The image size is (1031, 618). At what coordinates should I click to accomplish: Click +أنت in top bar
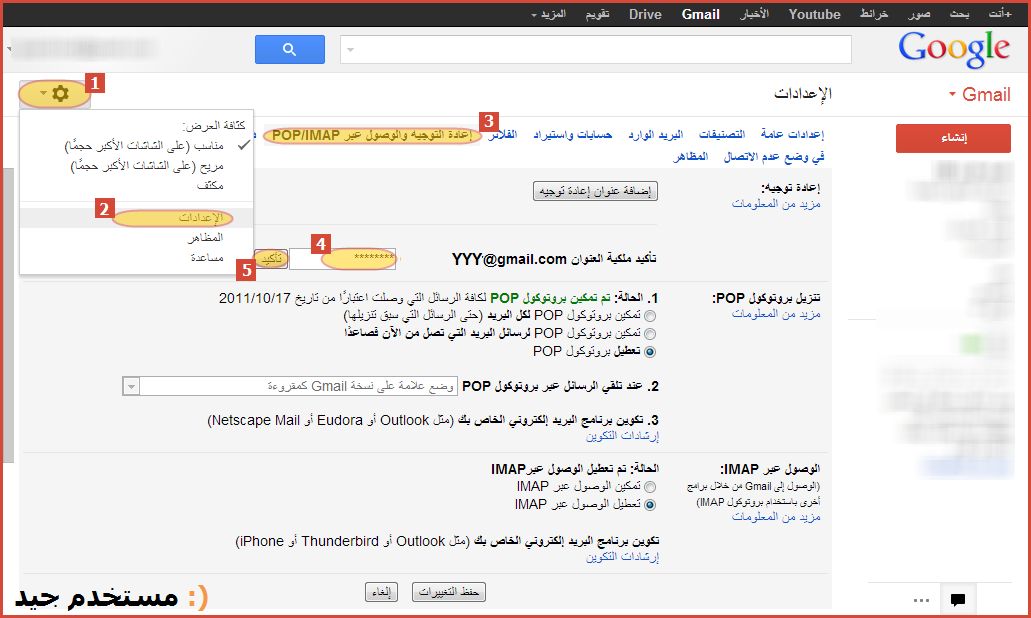click(999, 14)
